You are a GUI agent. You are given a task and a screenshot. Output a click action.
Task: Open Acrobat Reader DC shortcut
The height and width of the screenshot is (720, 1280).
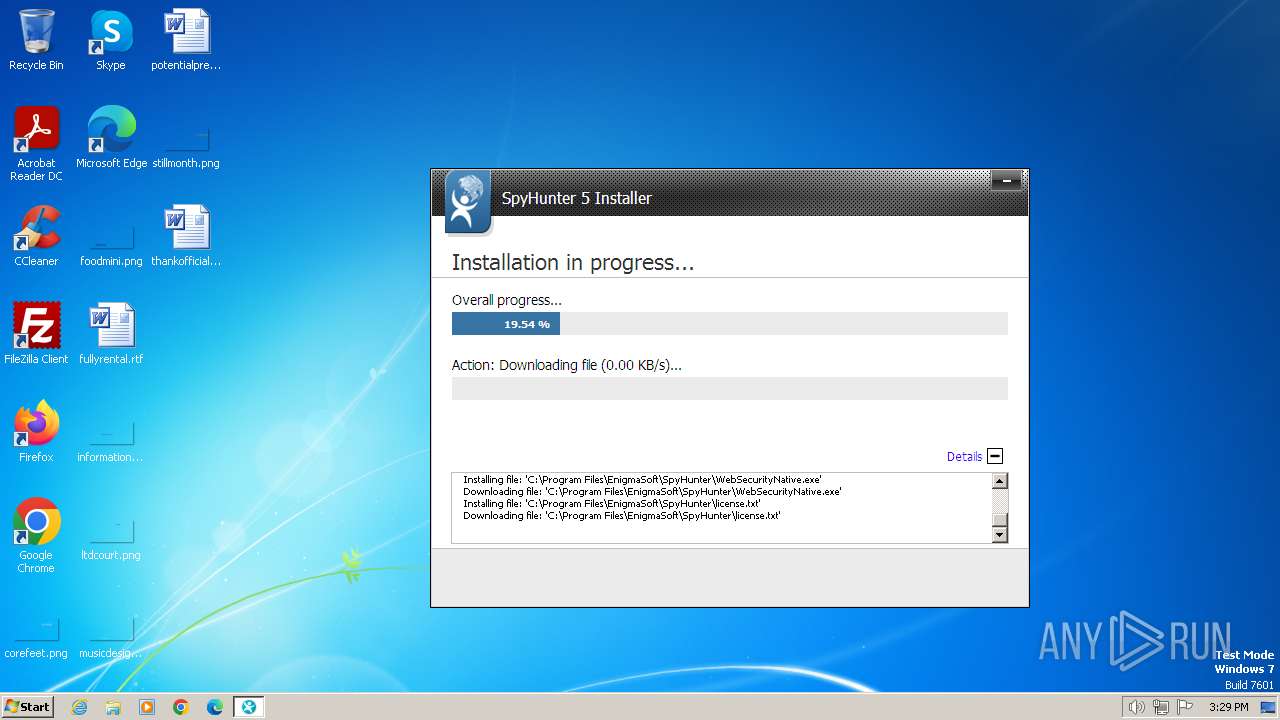pos(36,144)
